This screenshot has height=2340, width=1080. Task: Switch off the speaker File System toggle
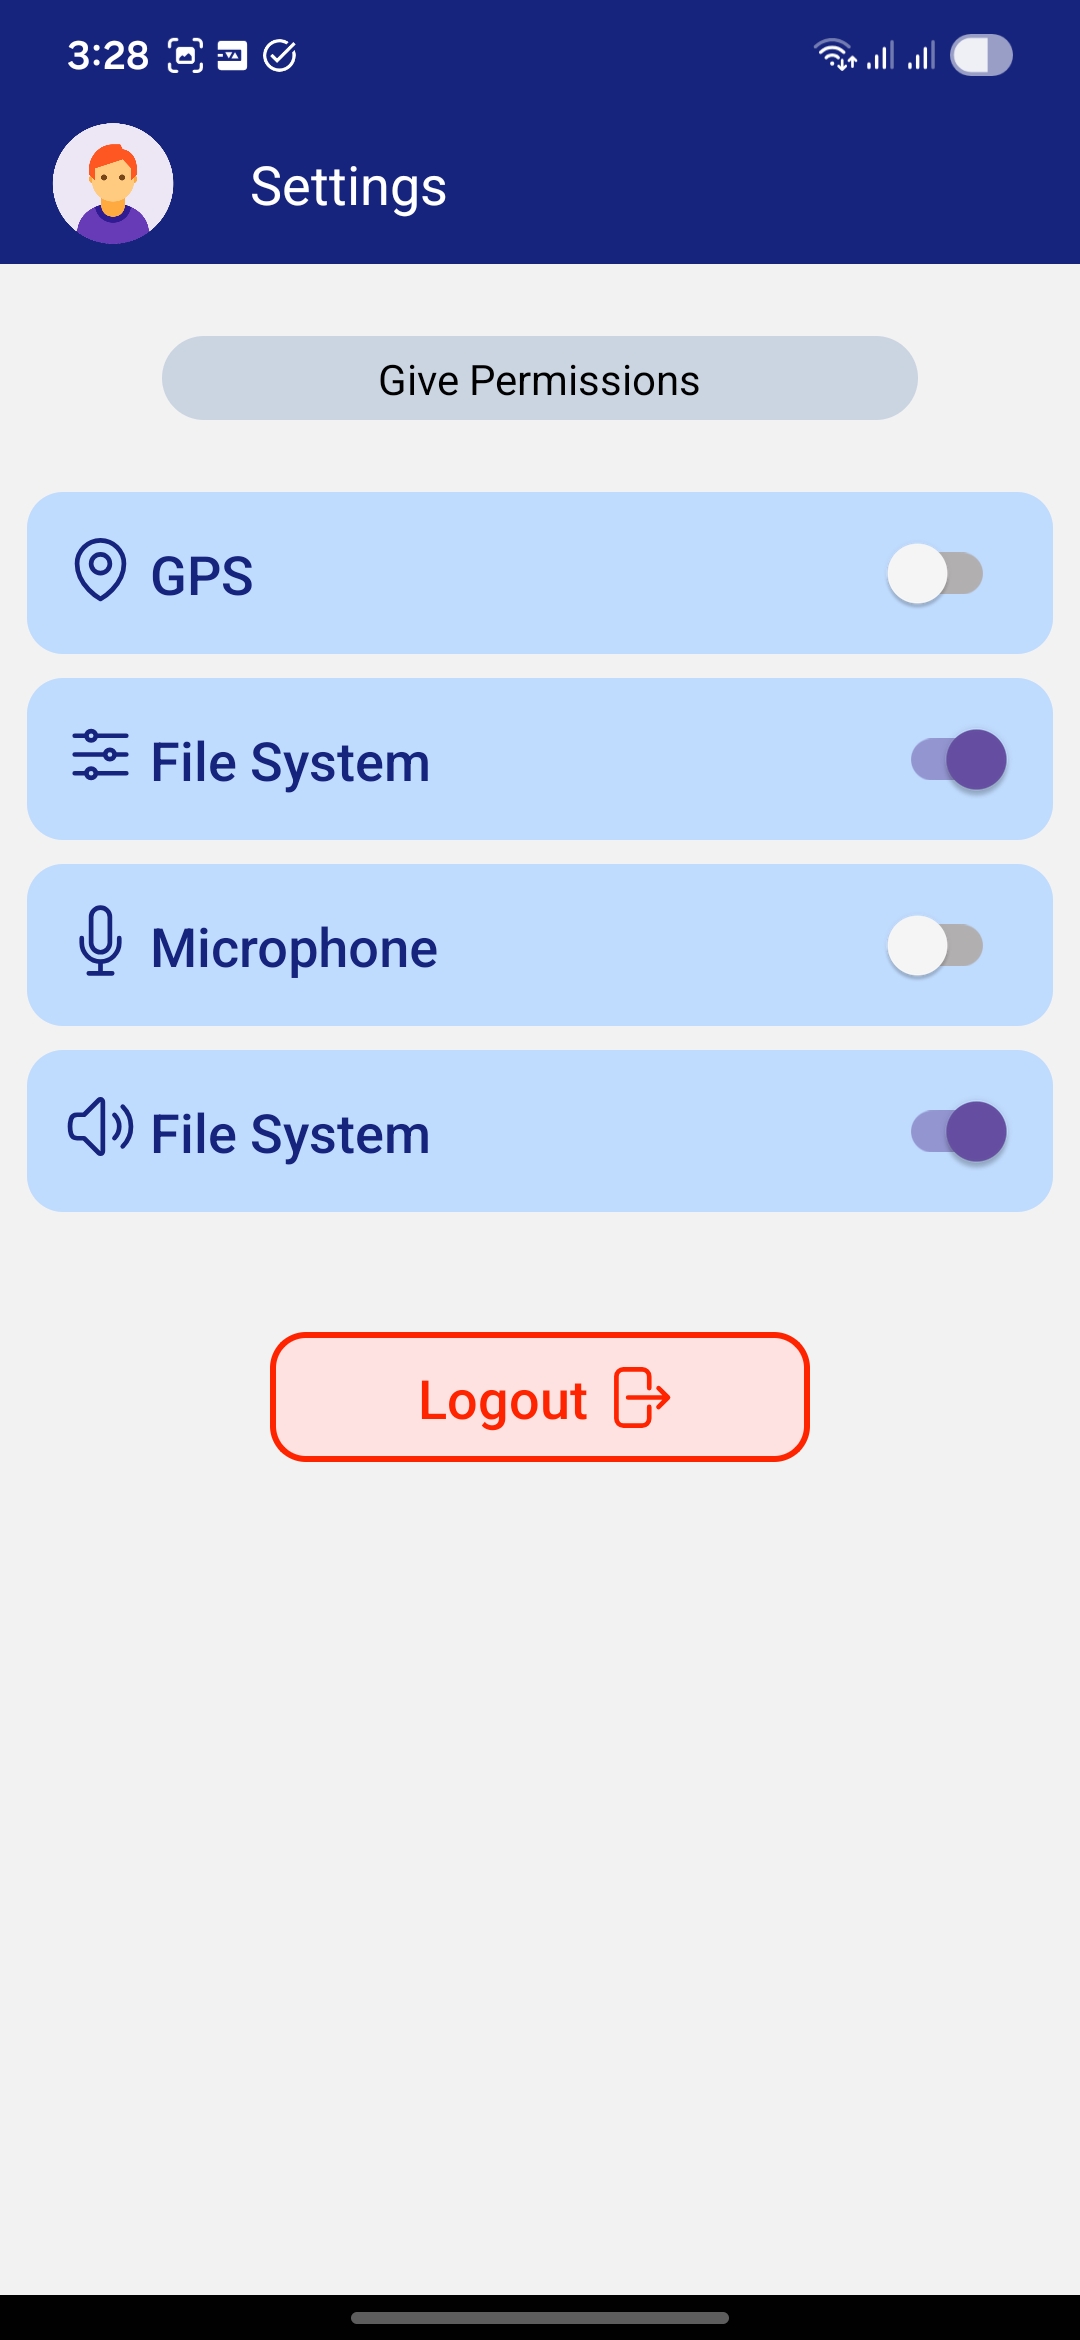point(958,1132)
